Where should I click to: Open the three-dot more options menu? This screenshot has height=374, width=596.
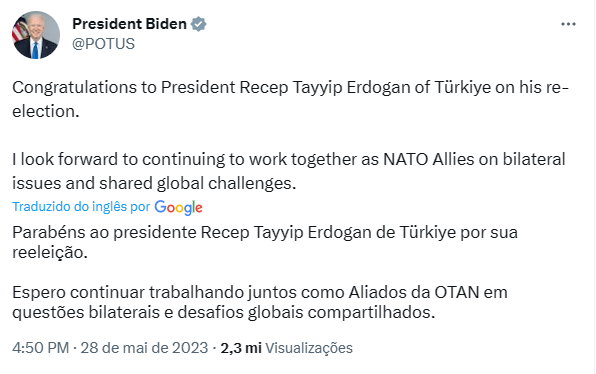click(568, 24)
